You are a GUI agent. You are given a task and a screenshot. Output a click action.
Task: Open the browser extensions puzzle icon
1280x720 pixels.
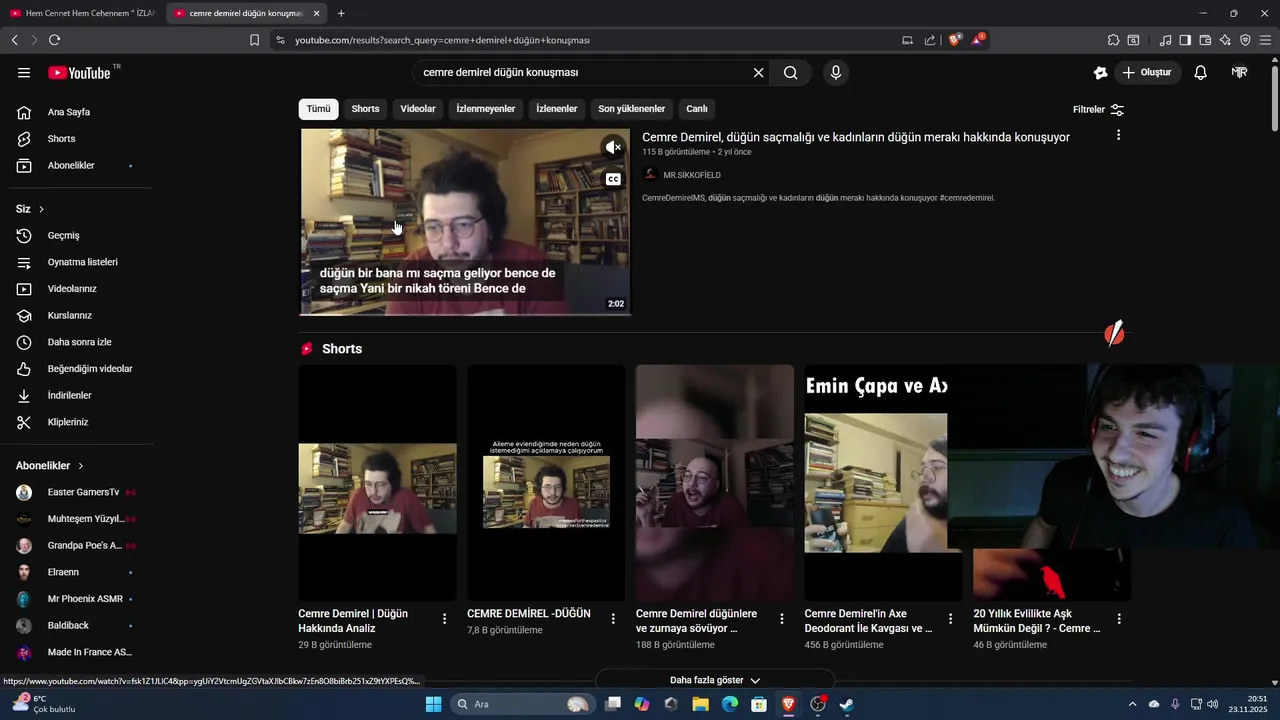(1113, 40)
